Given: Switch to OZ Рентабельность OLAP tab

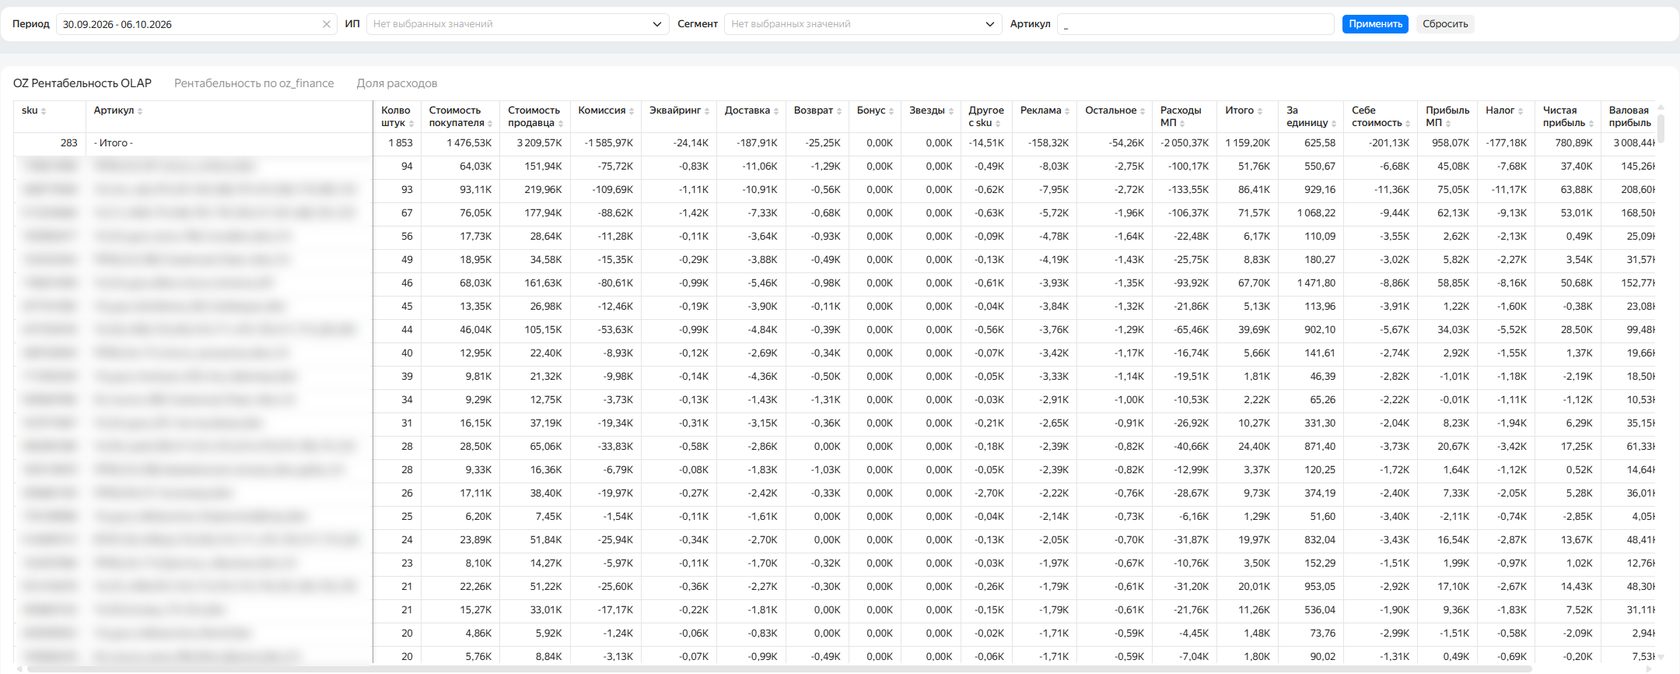Looking at the screenshot, I should pos(82,83).
